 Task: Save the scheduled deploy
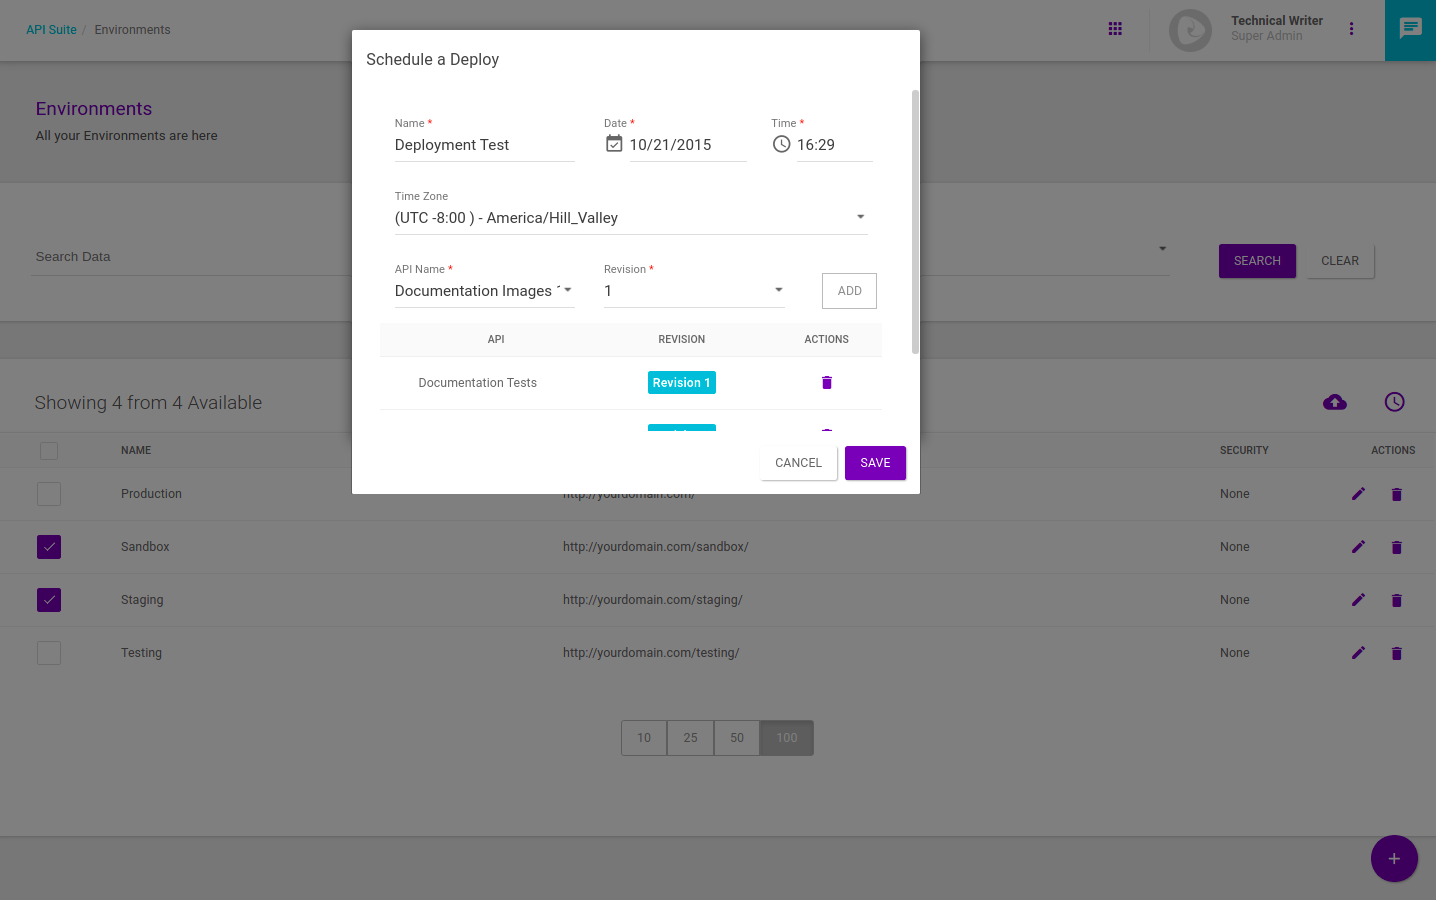click(874, 462)
